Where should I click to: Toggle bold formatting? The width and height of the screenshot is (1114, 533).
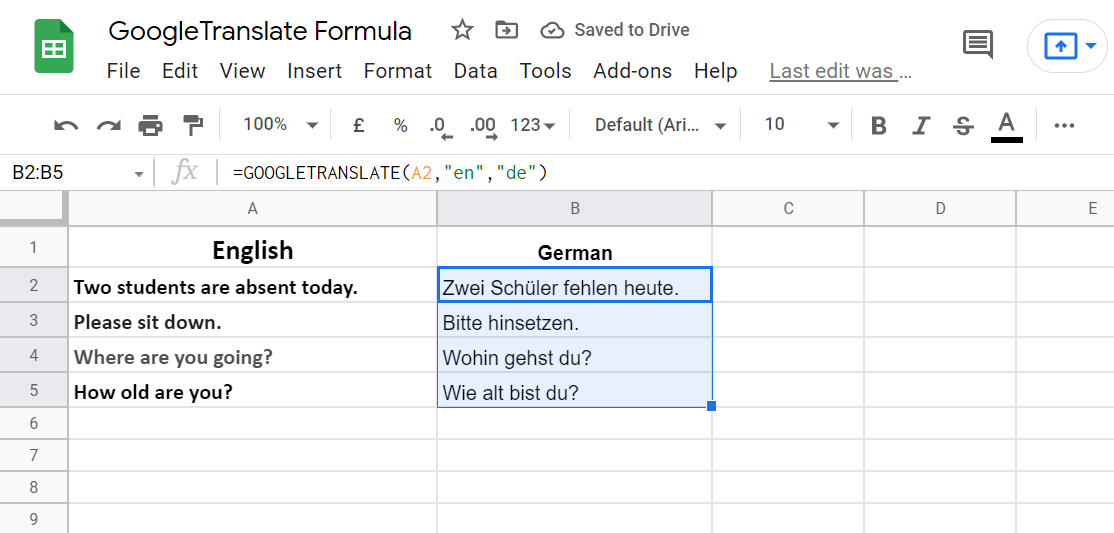pyautogui.click(x=879, y=126)
